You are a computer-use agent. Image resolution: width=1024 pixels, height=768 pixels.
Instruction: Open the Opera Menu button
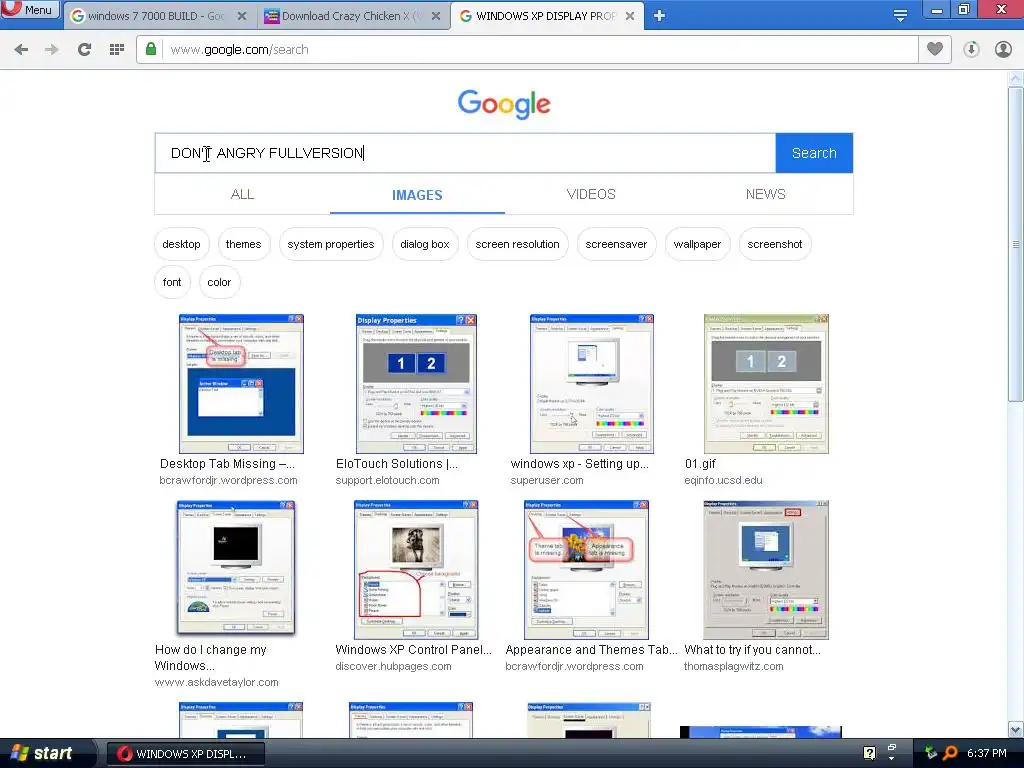tap(29, 10)
